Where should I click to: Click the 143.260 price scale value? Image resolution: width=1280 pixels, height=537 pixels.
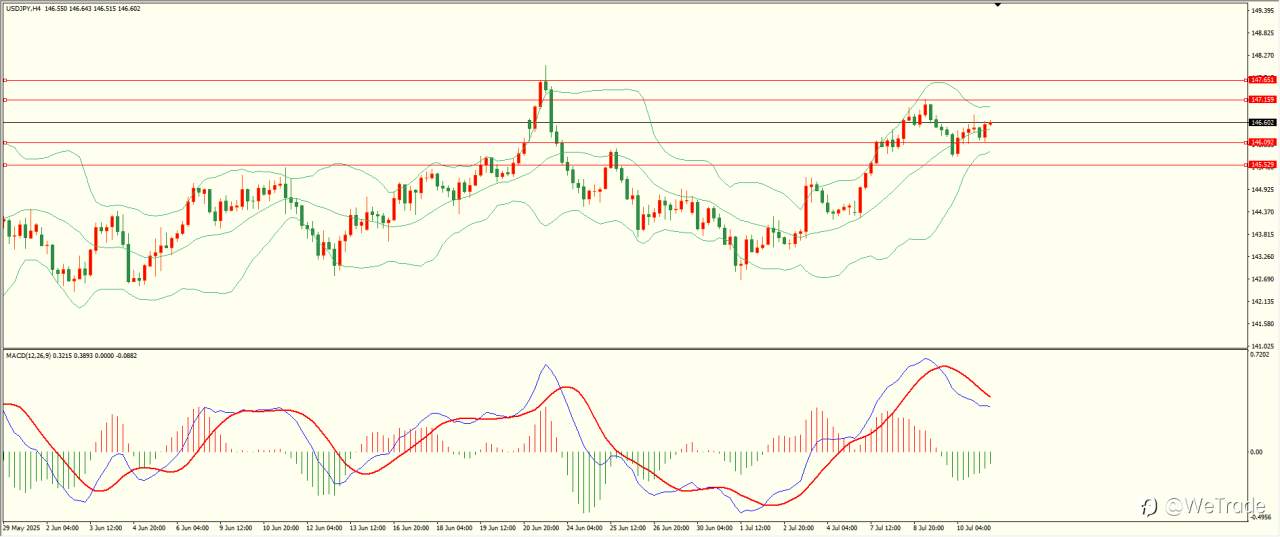1262,256
